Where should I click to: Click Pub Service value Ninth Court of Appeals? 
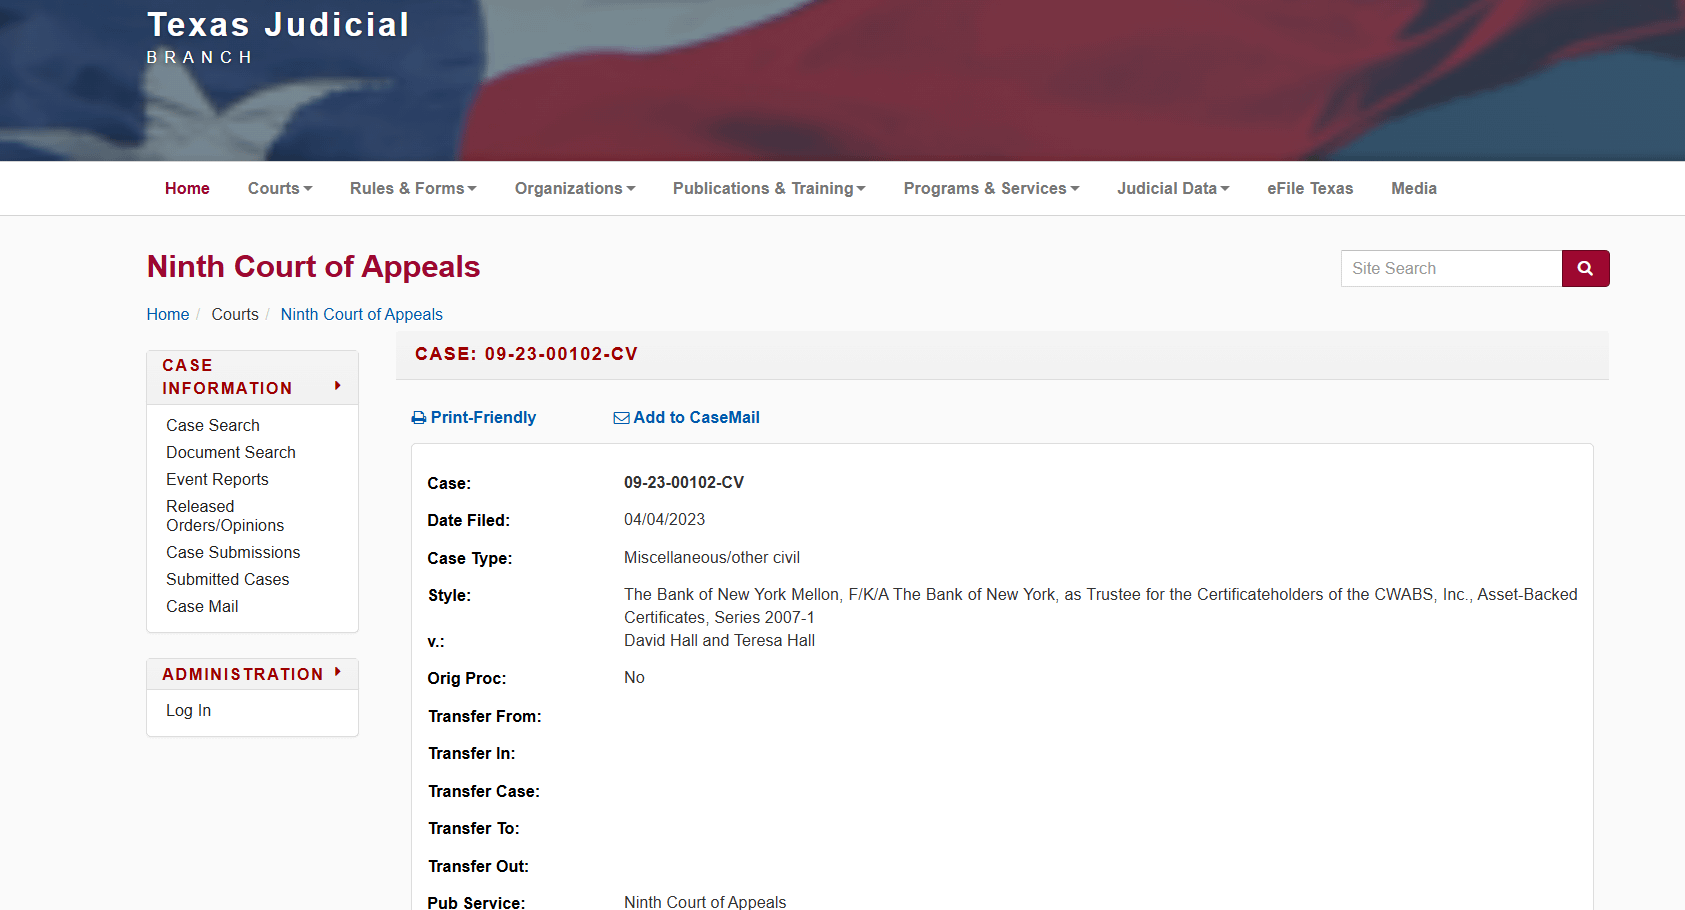705,901
